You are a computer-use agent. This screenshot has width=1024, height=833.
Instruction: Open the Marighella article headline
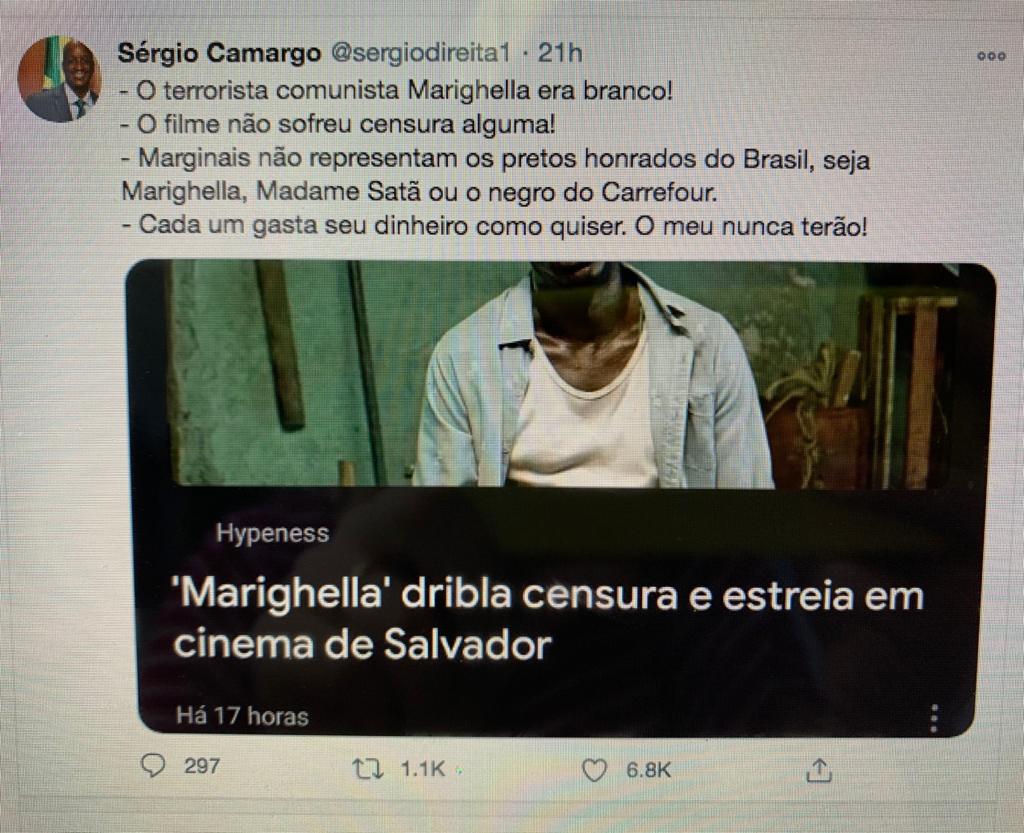coord(547,619)
